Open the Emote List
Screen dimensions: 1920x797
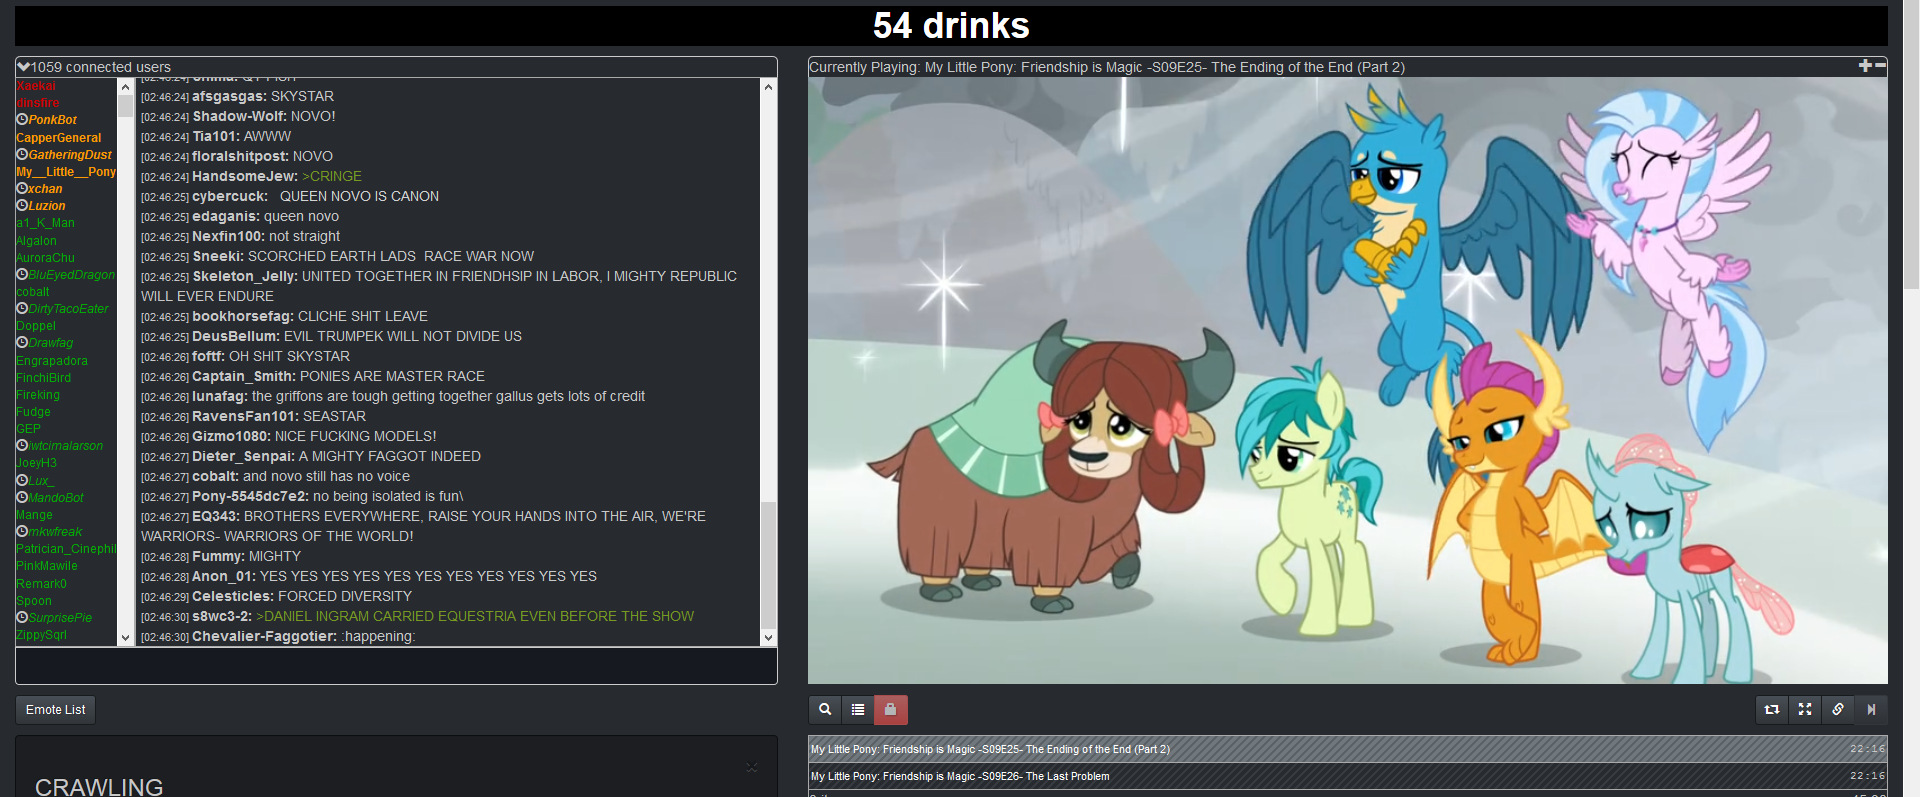coord(56,710)
